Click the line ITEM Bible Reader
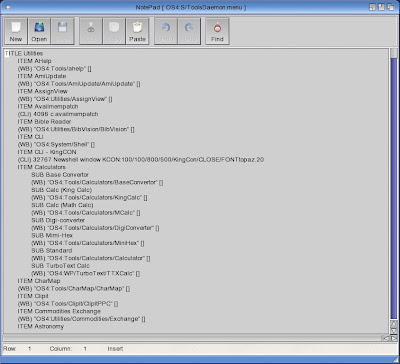 pos(44,122)
